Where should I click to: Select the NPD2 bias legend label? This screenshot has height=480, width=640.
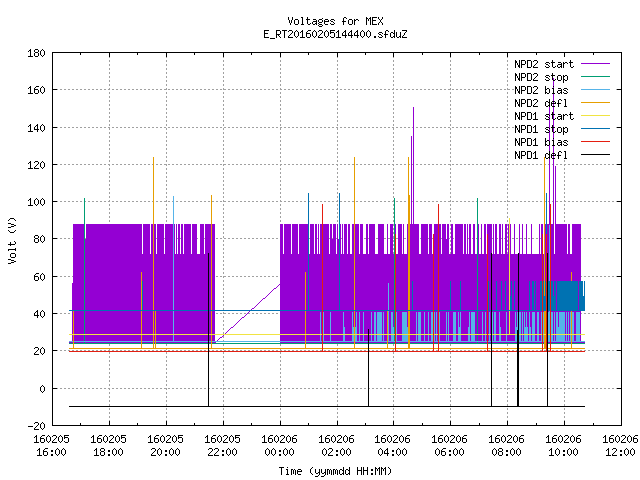pos(541,90)
